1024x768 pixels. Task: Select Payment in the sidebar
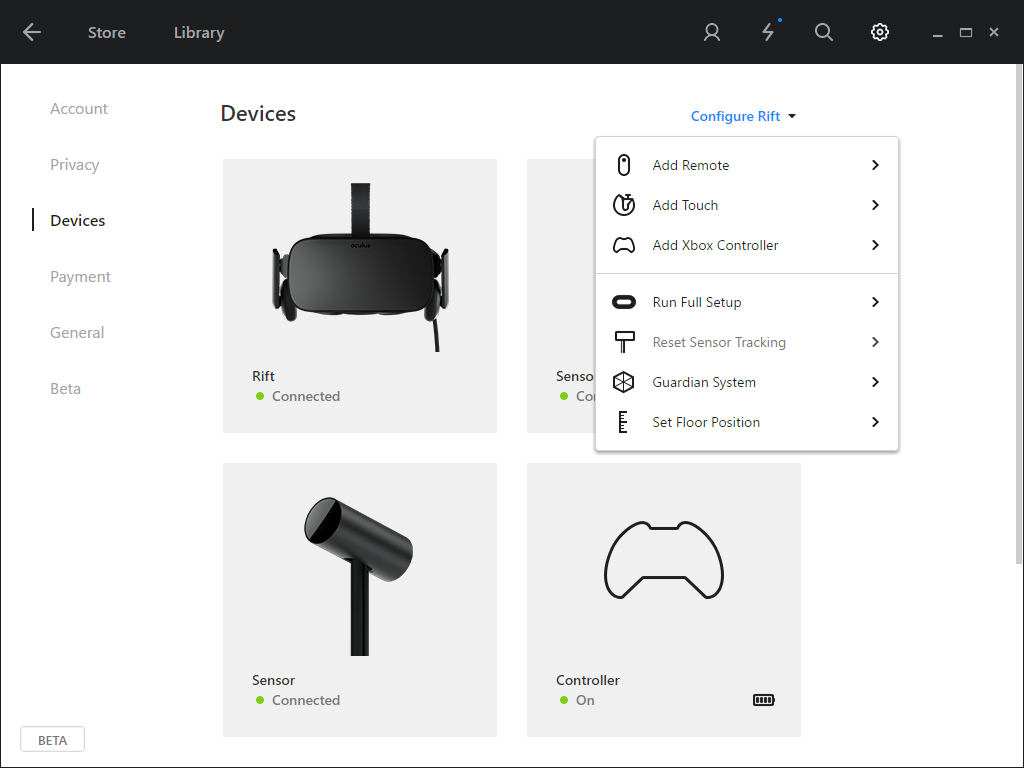click(x=80, y=276)
